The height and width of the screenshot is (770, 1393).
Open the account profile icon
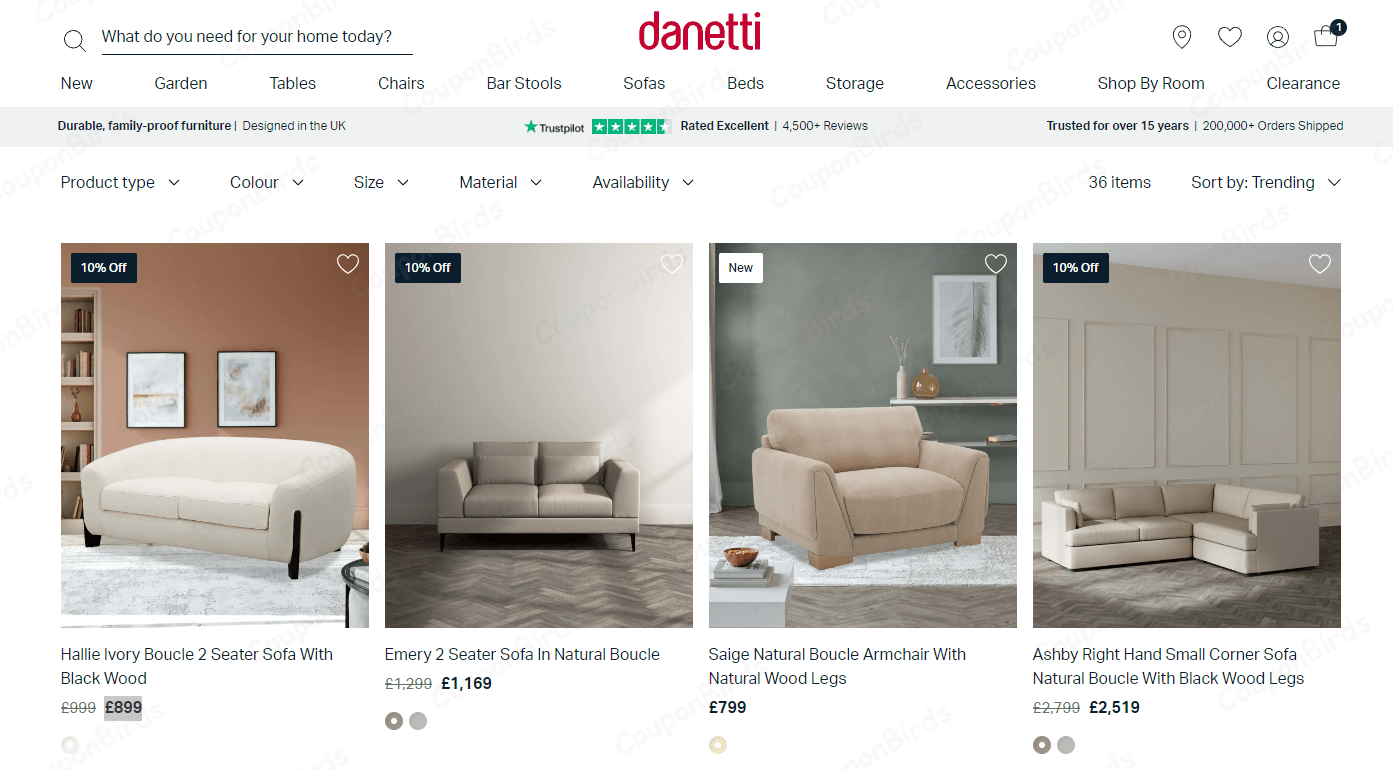click(1278, 37)
